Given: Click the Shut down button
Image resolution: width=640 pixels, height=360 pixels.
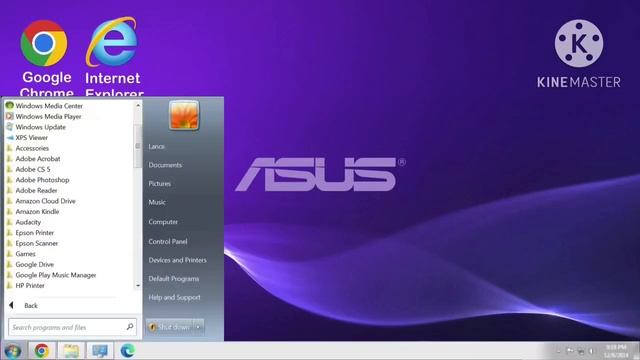Looking at the screenshot, I should pos(169,327).
